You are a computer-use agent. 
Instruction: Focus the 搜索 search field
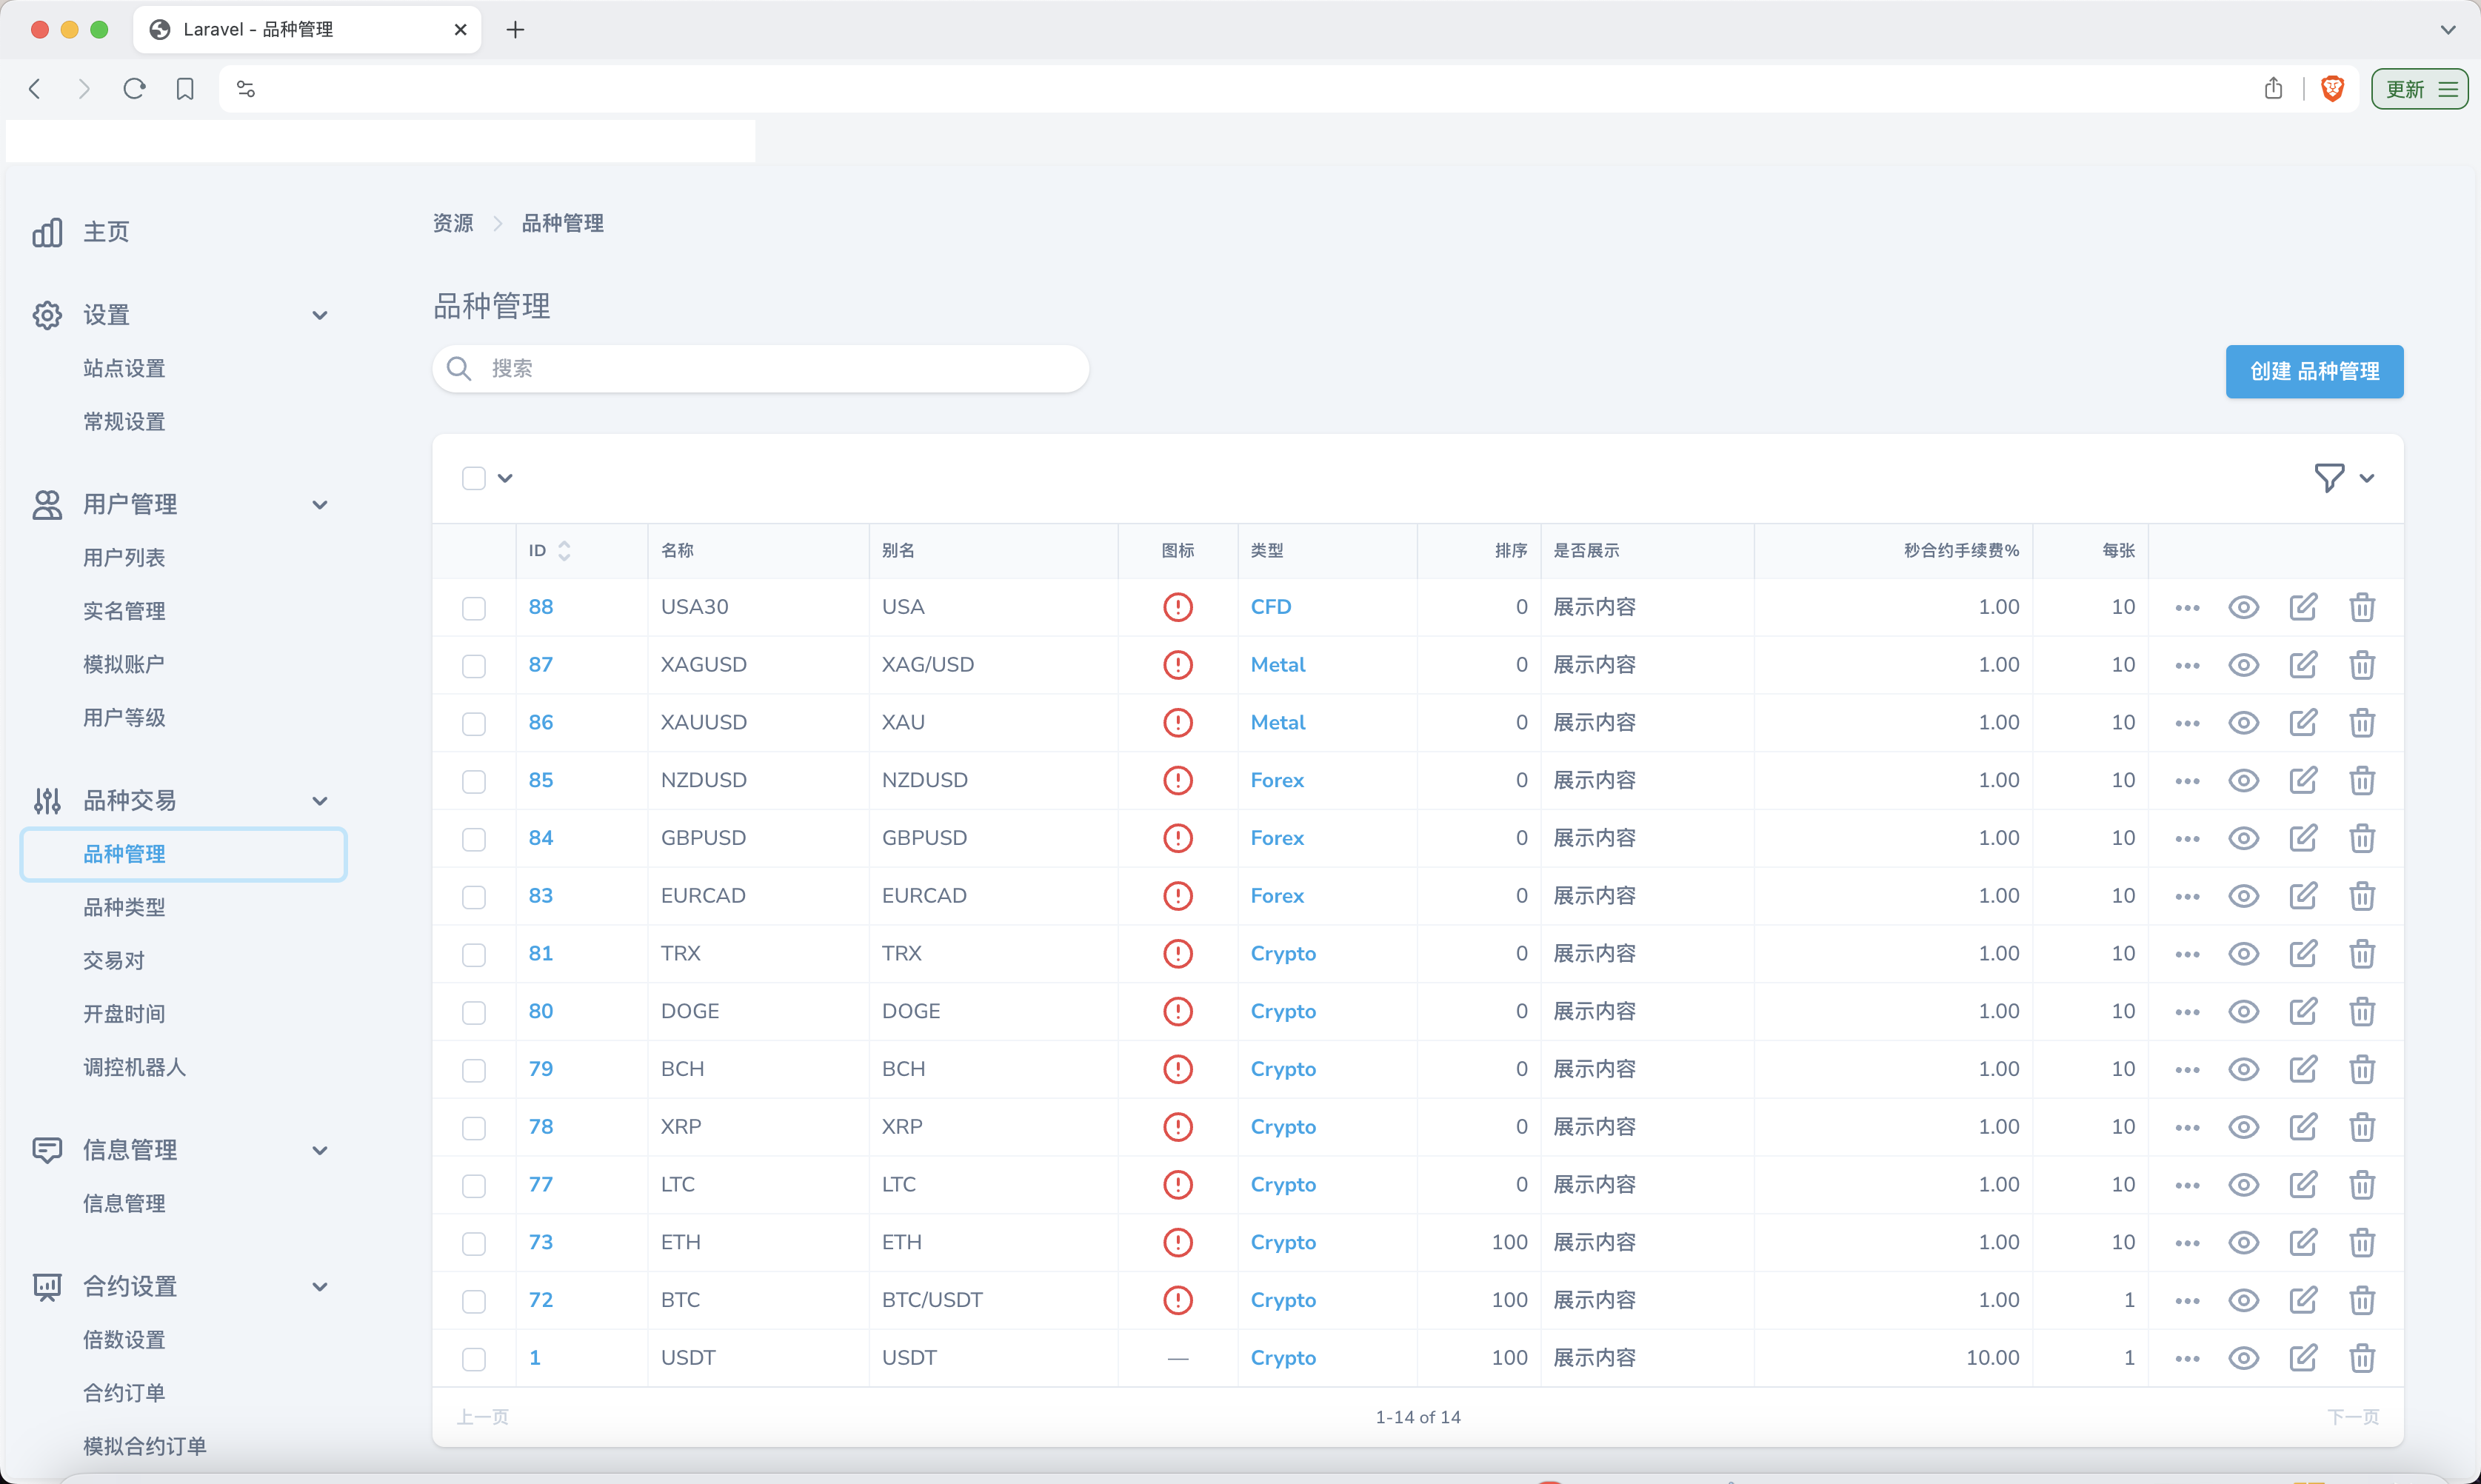[760, 369]
